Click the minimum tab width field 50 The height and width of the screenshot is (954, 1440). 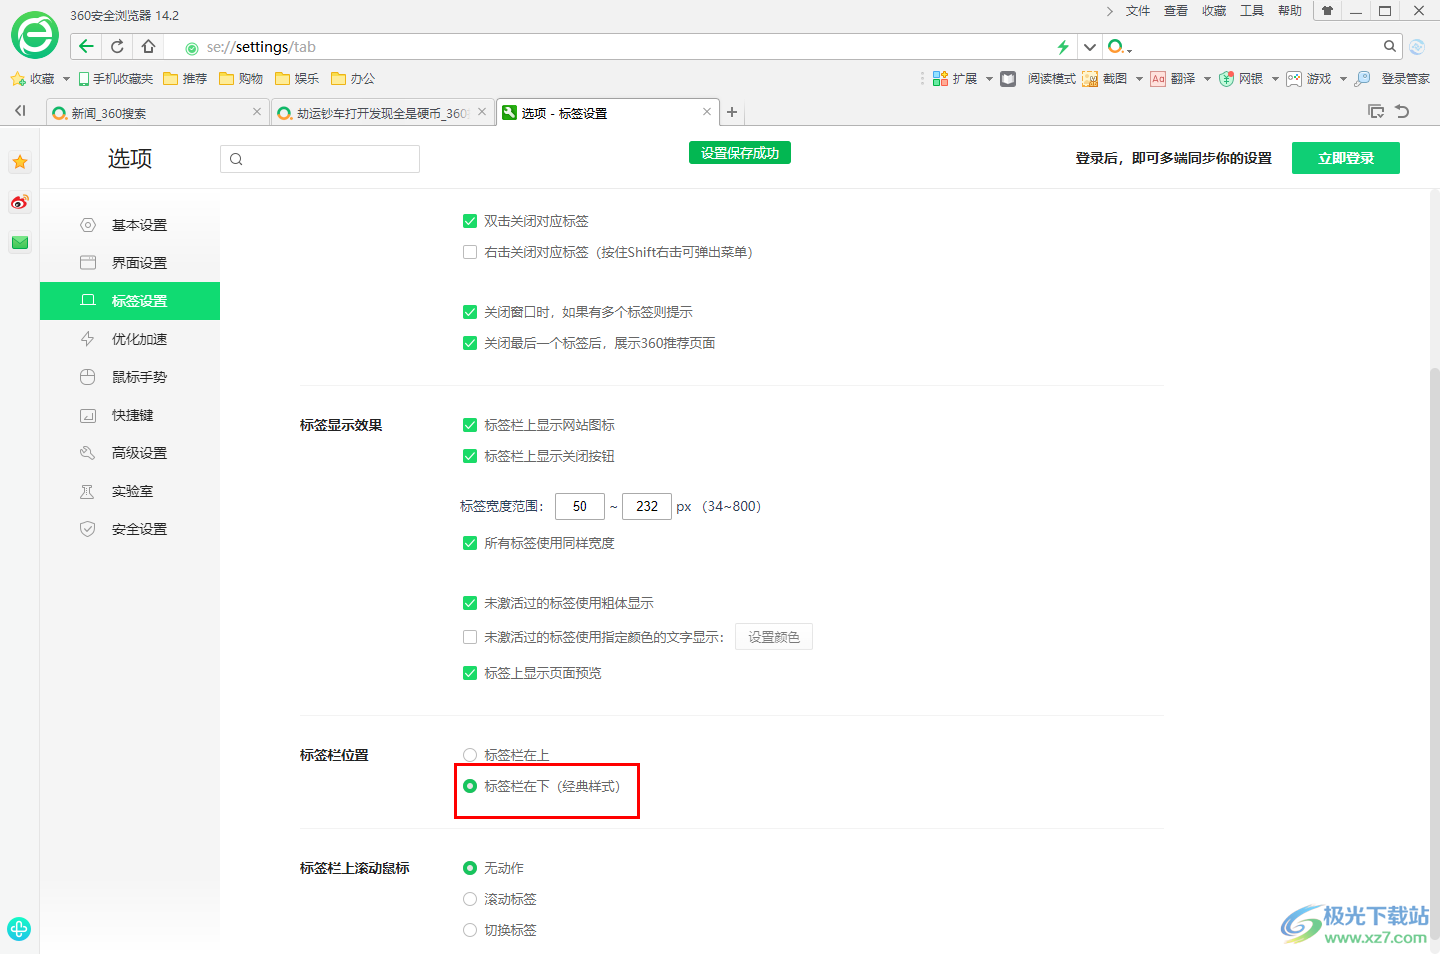pos(580,506)
